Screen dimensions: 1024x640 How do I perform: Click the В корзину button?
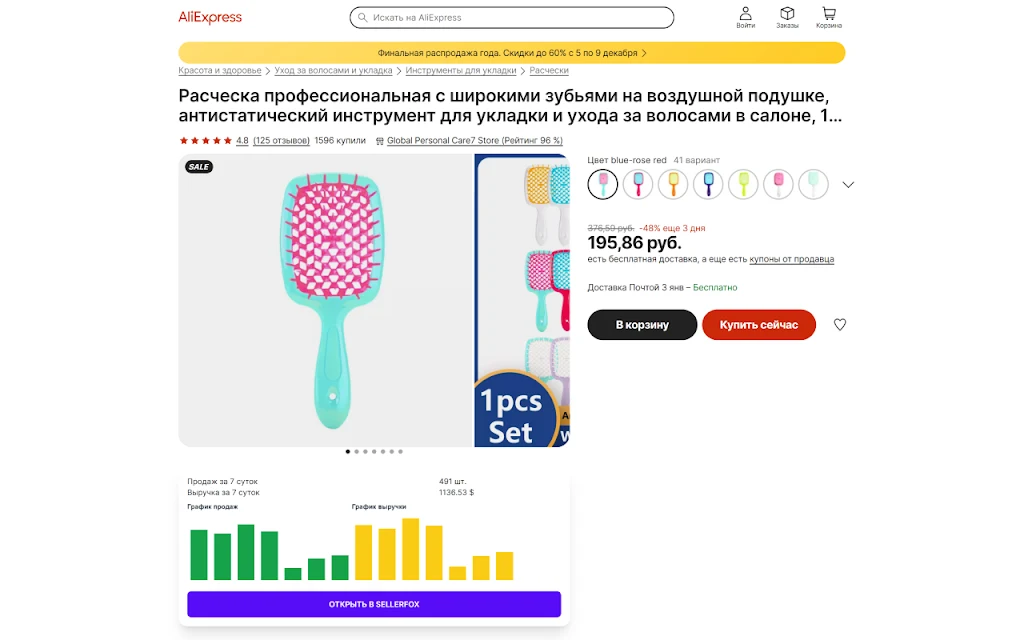(642, 325)
